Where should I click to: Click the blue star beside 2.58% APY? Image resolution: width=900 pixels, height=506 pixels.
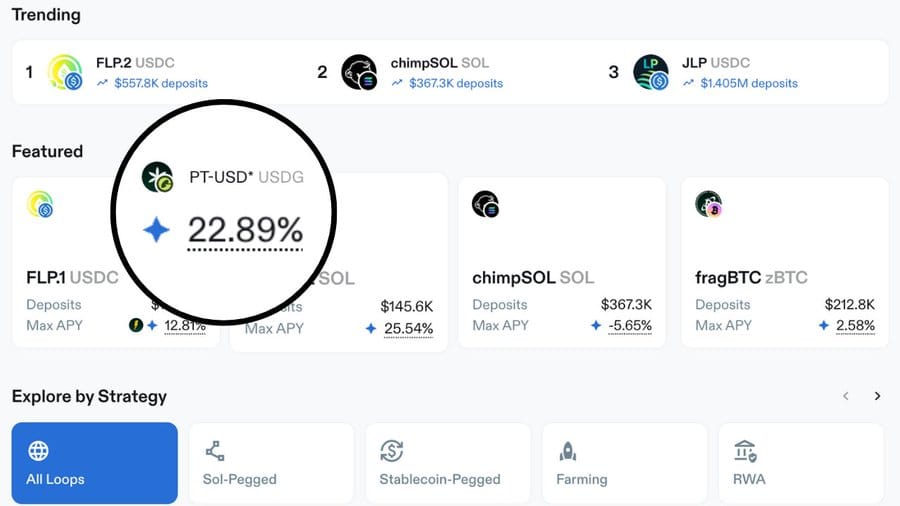click(x=824, y=325)
